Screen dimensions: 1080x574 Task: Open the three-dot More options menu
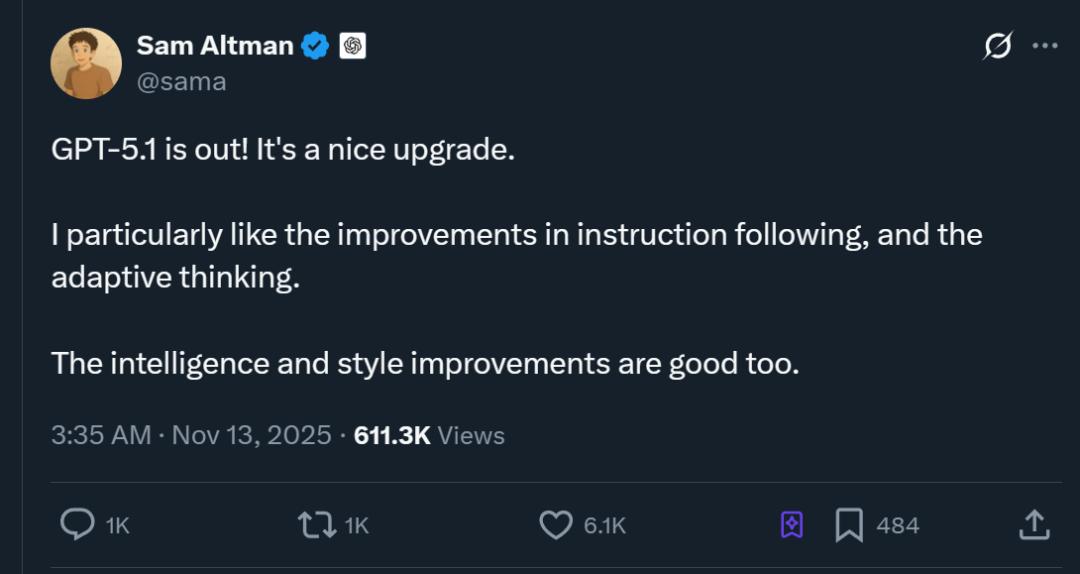click(1044, 46)
